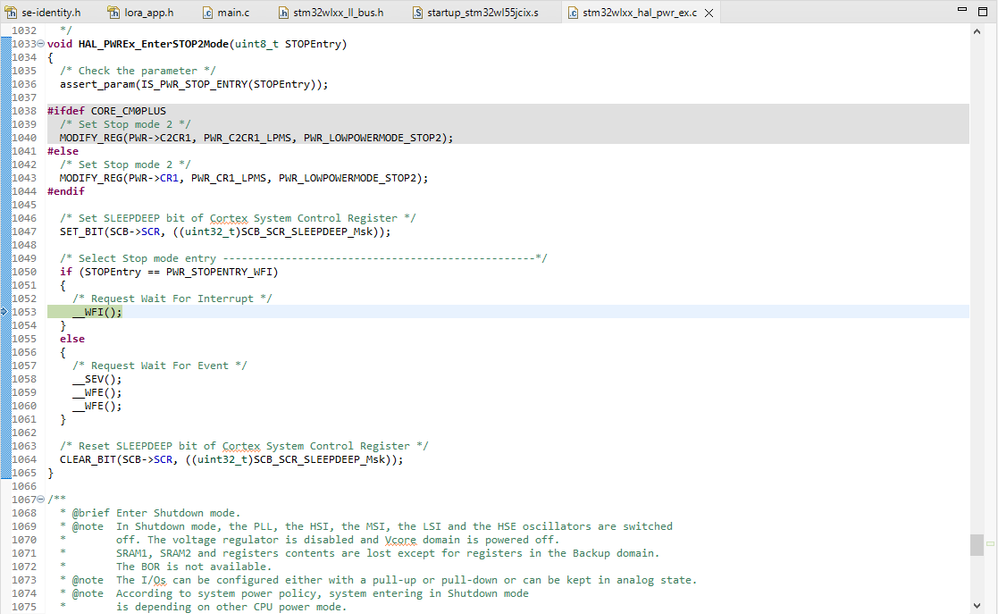Switch to the main.c tab

point(226,12)
